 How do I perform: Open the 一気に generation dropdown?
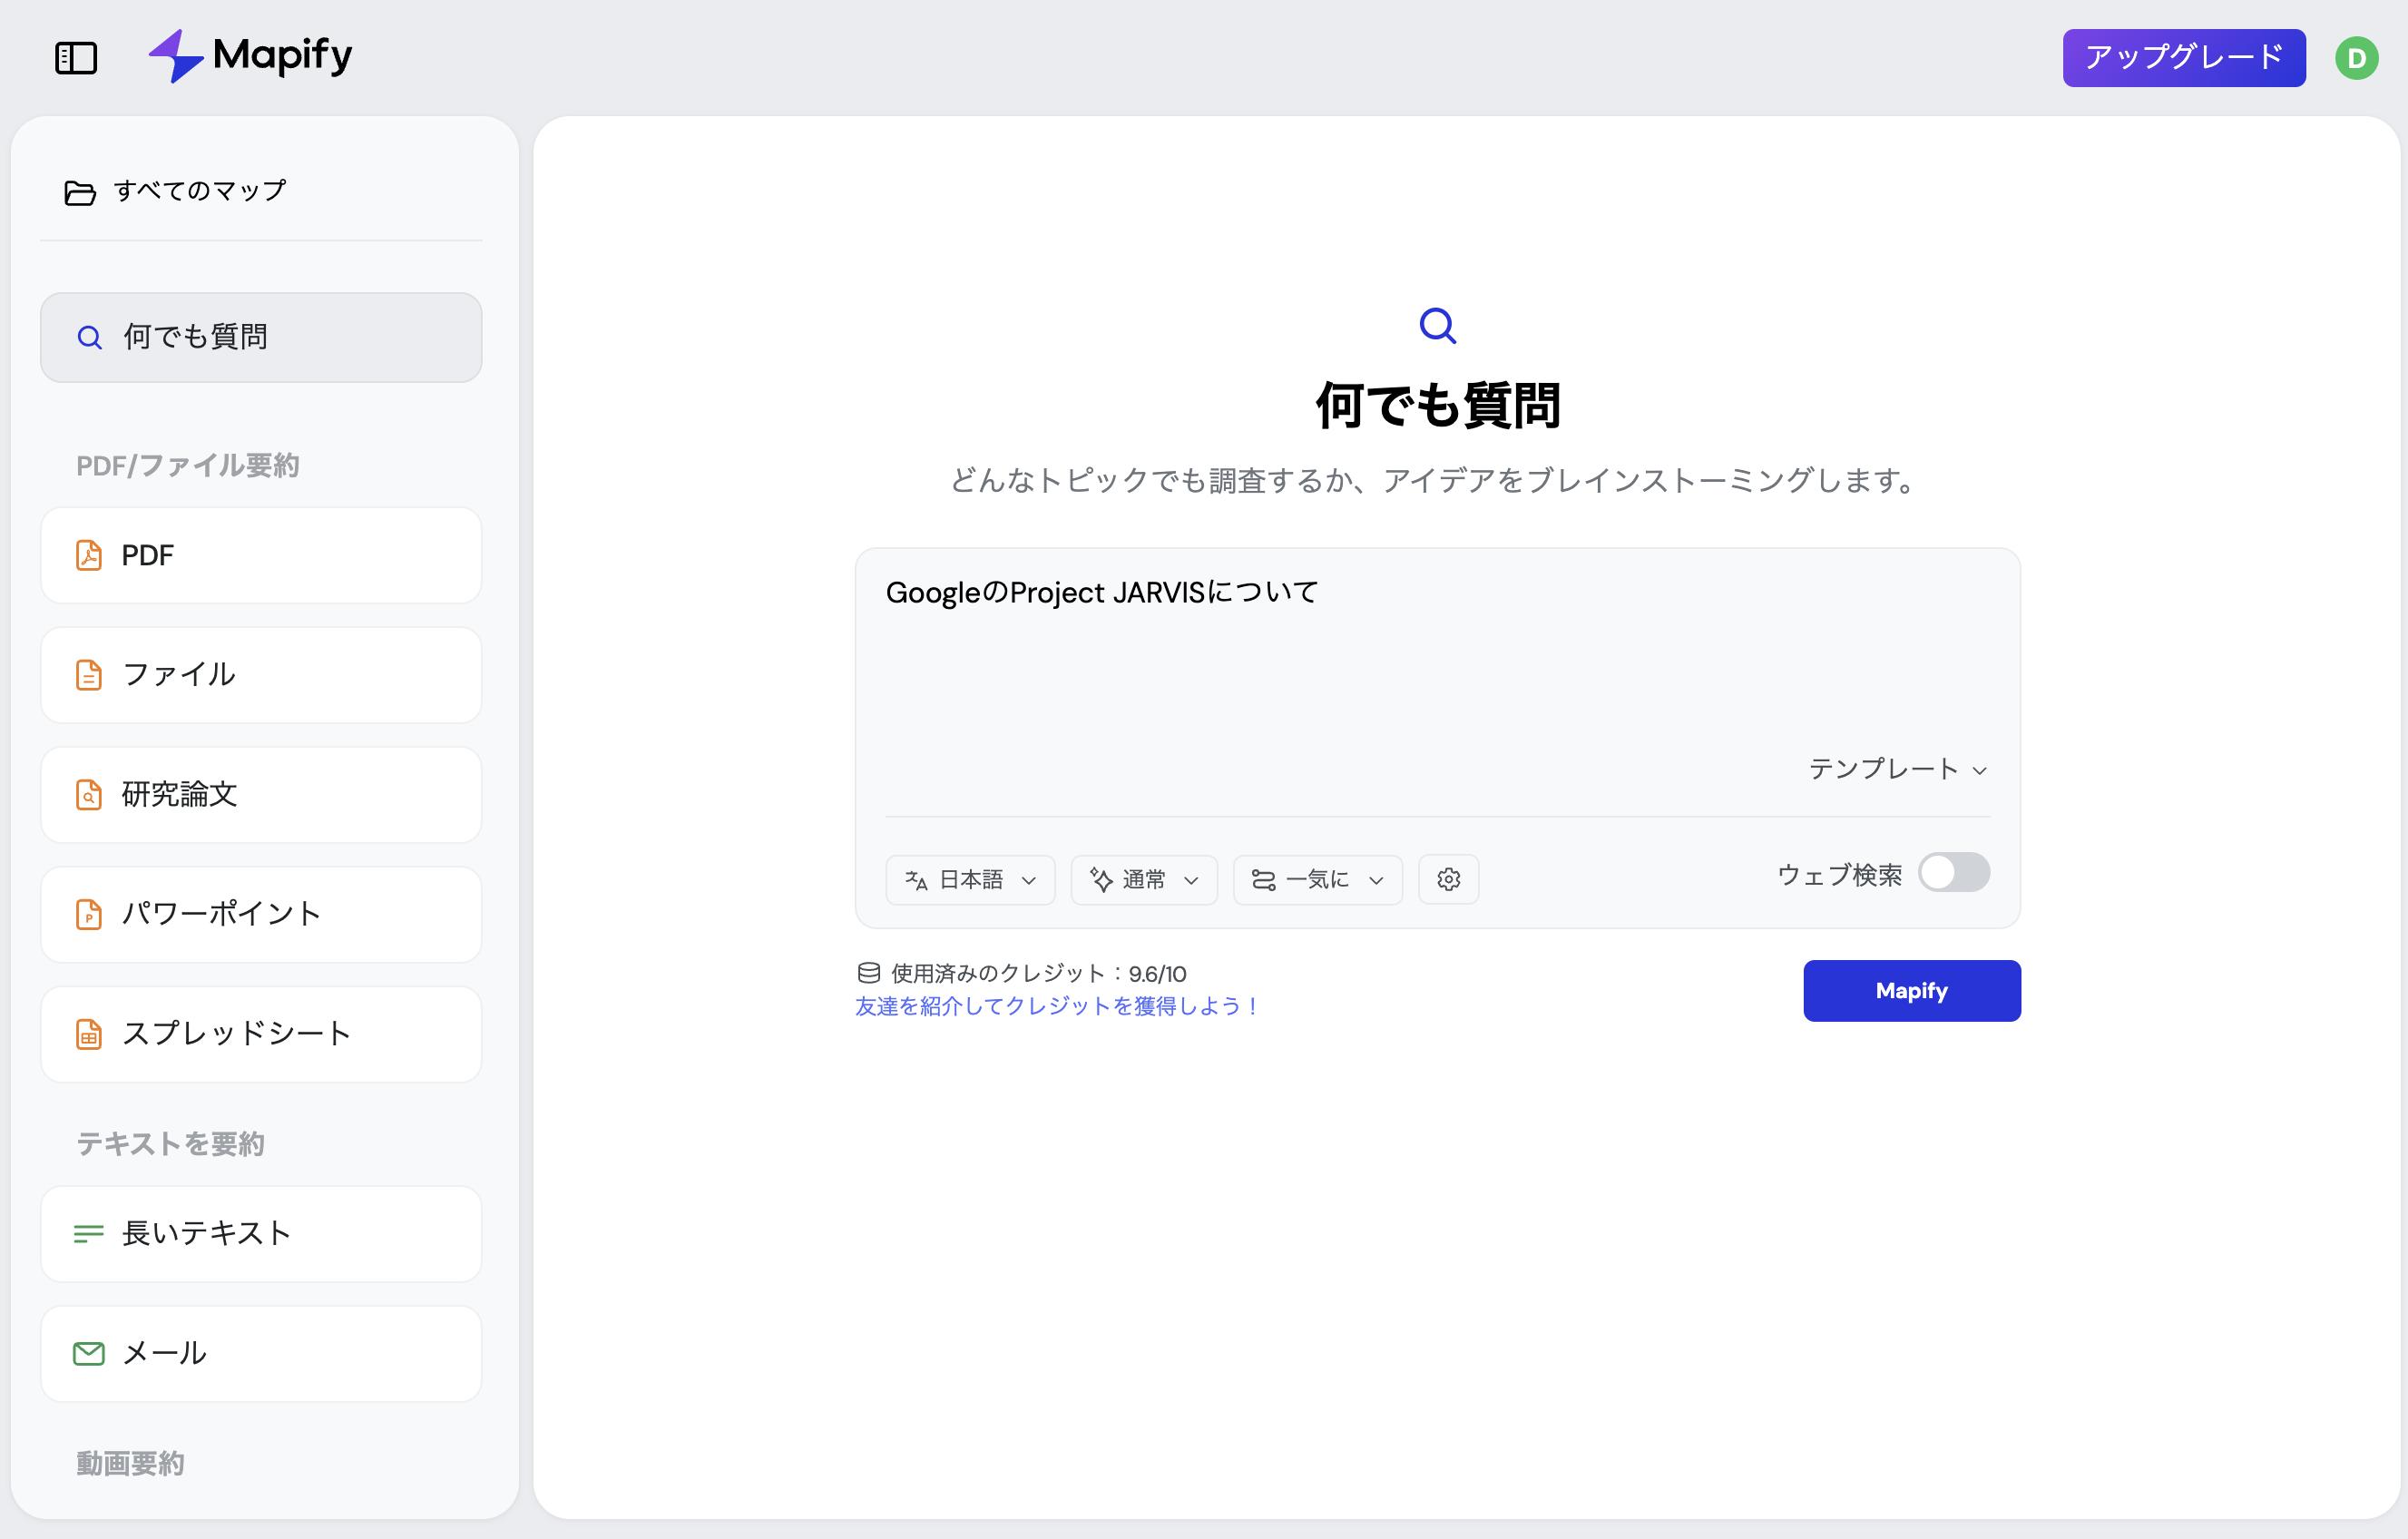[1318, 880]
